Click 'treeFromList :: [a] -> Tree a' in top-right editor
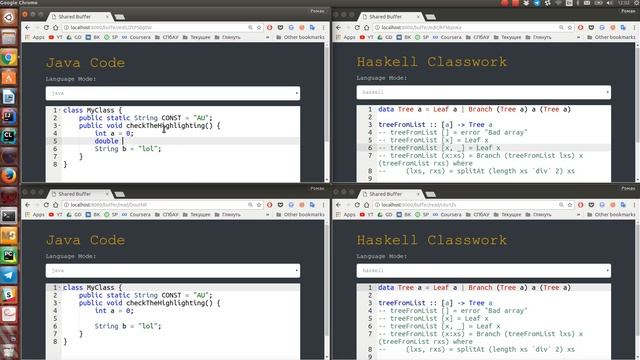This screenshot has width=640, height=360. 435,125
